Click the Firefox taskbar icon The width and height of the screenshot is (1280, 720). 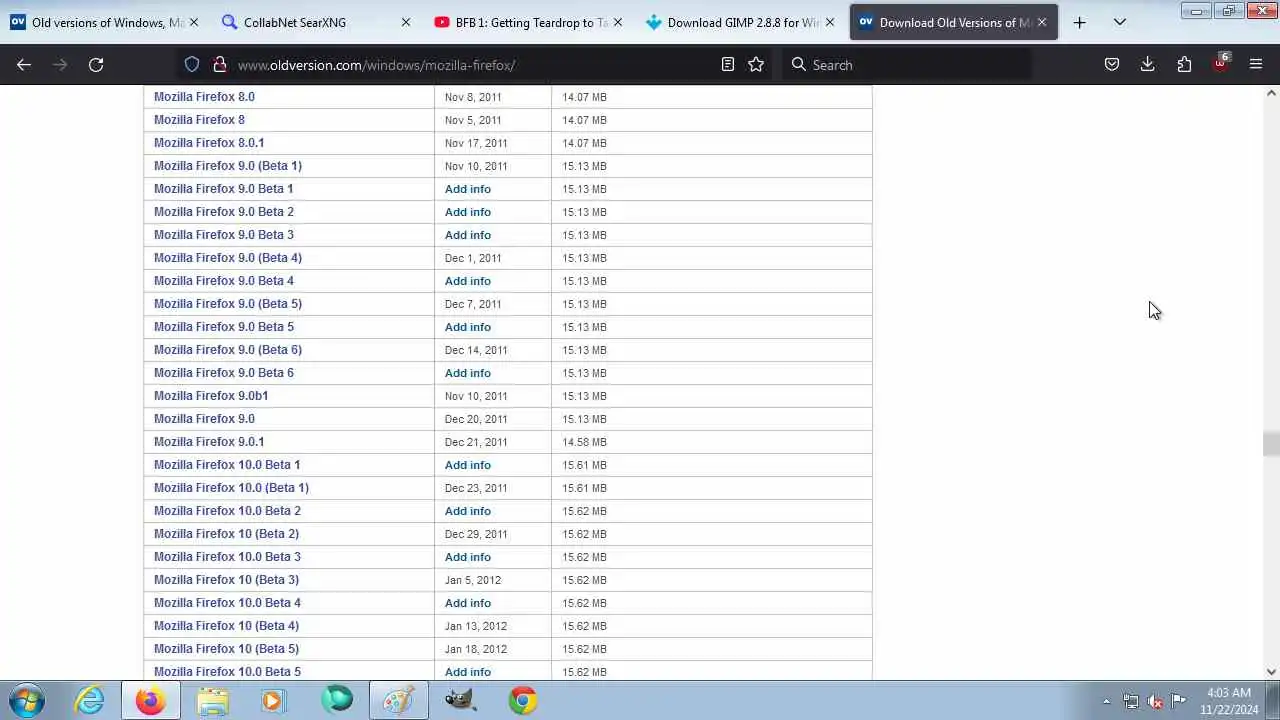click(x=151, y=700)
